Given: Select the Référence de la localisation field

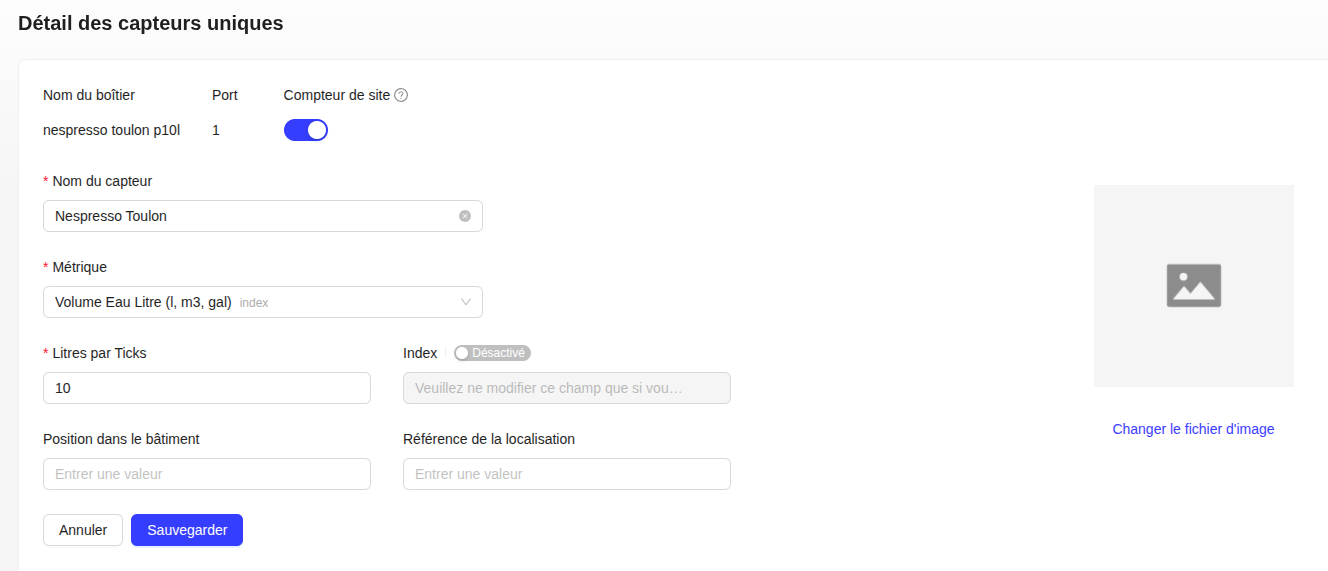Looking at the screenshot, I should coord(566,474).
